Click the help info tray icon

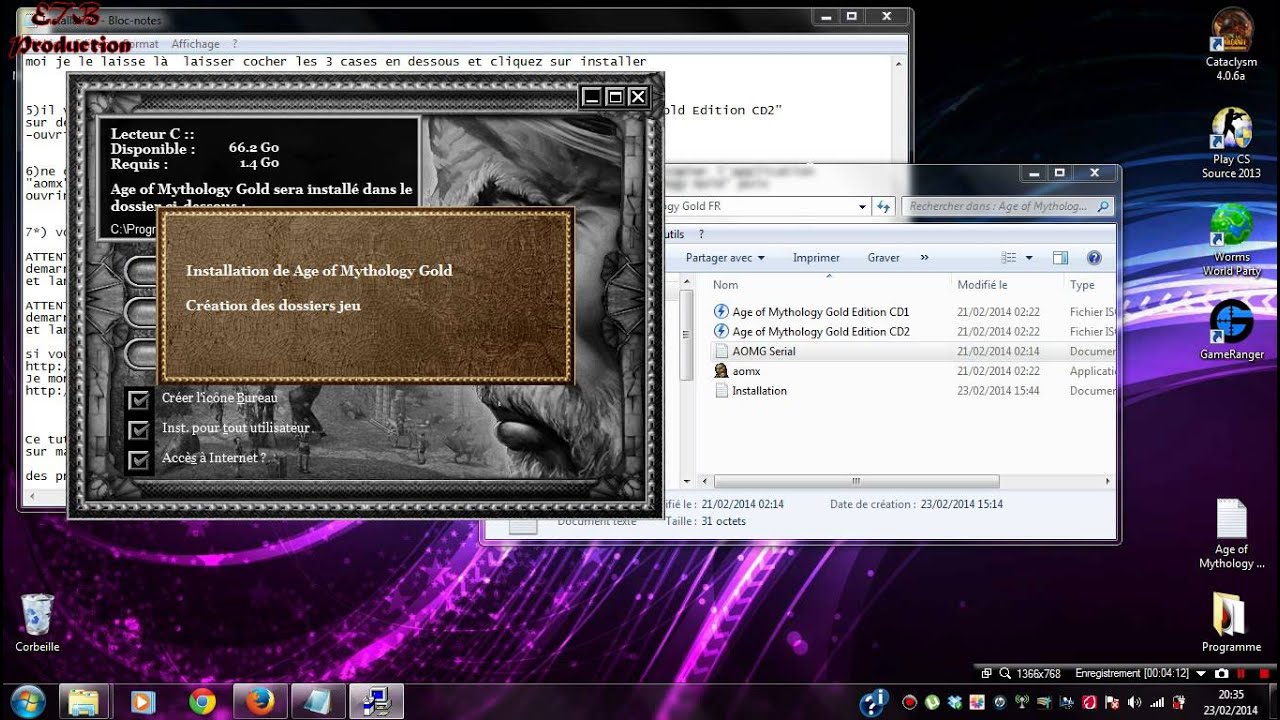point(874,702)
